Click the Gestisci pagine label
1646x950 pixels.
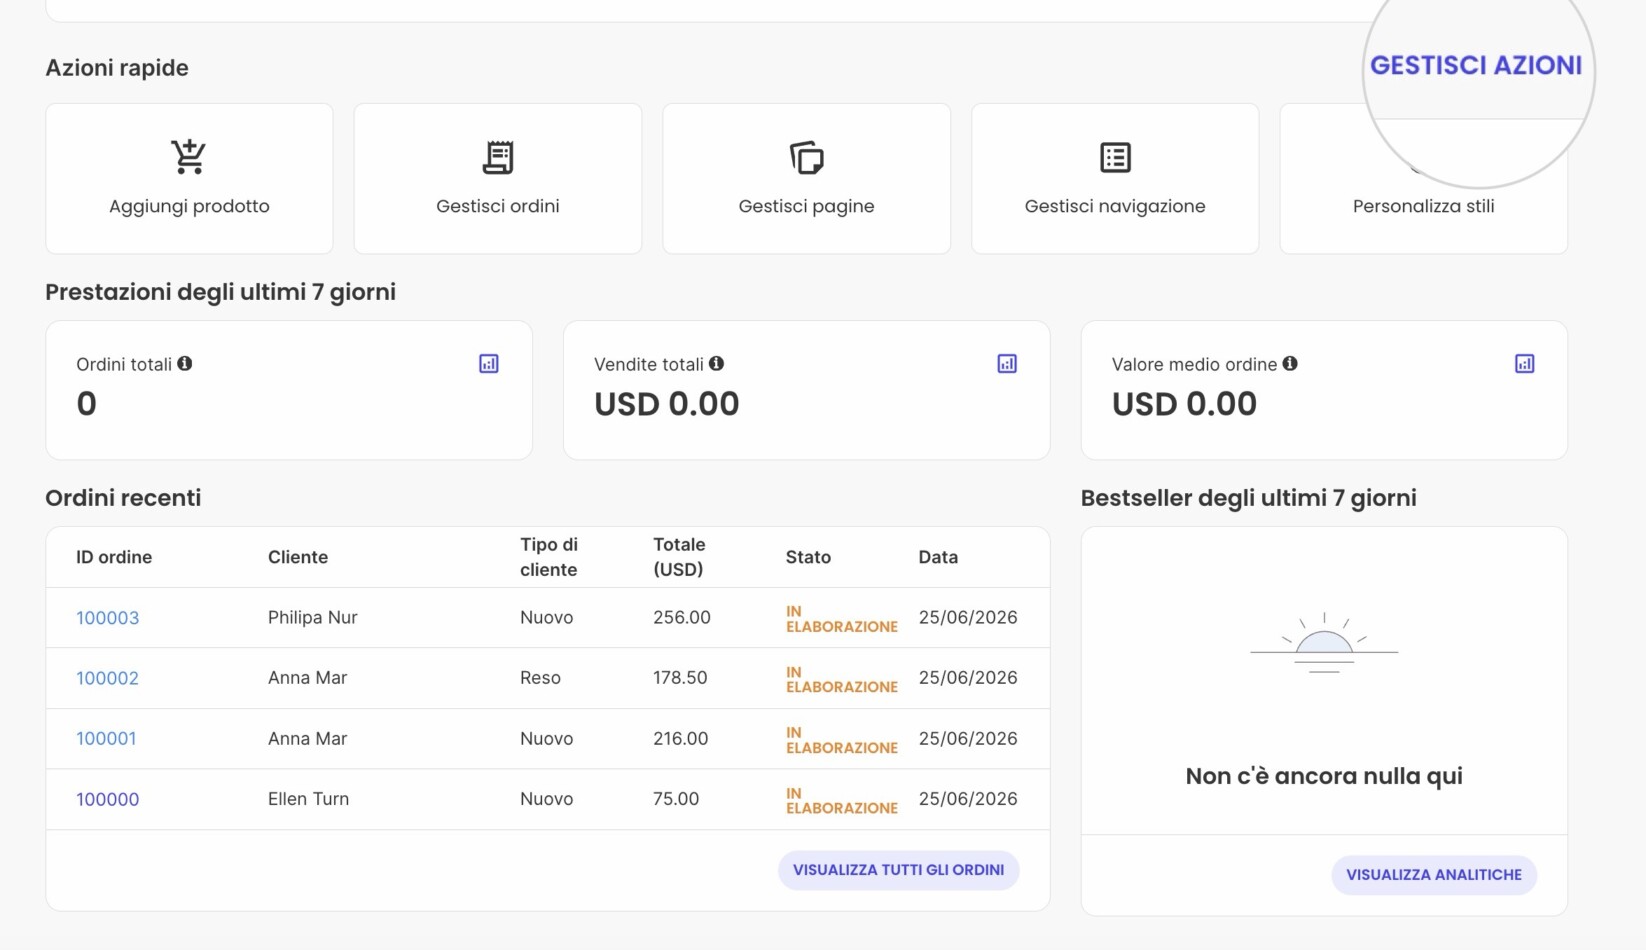(807, 206)
